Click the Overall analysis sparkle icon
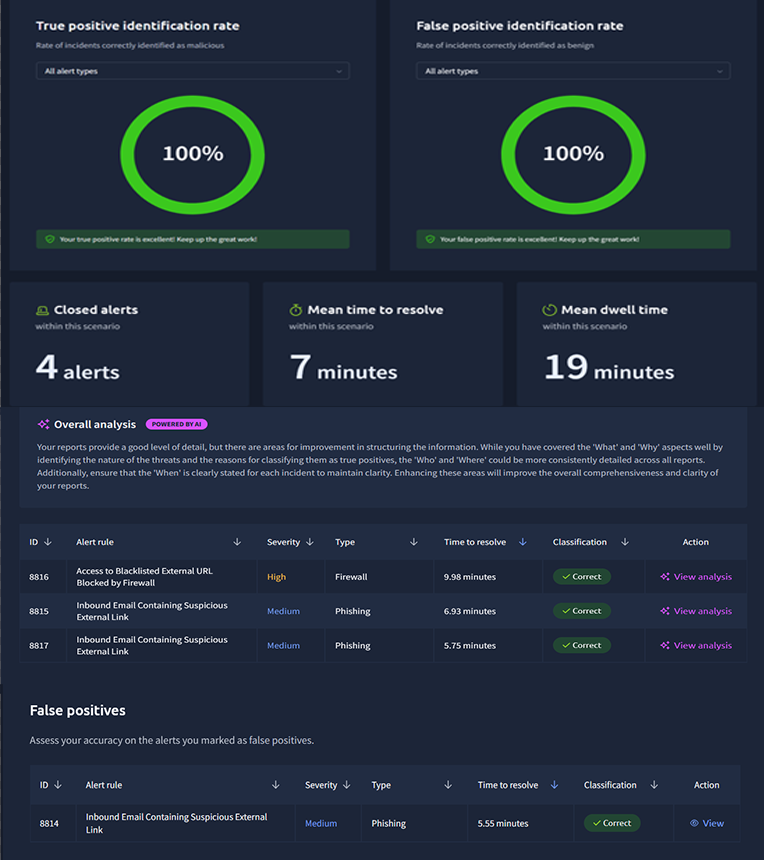The height and width of the screenshot is (860, 764). point(43,424)
